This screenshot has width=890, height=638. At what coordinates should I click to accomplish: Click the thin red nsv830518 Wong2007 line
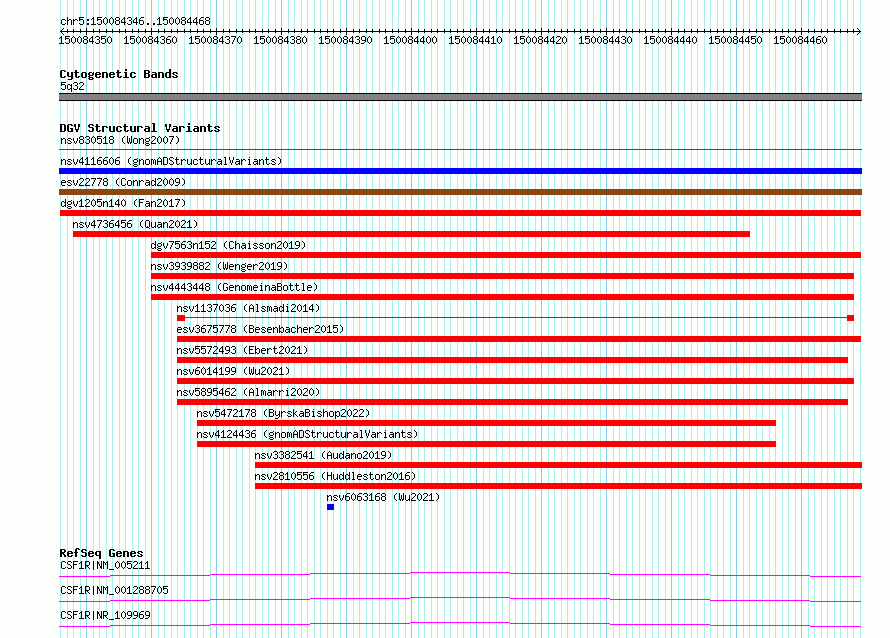click(x=460, y=150)
